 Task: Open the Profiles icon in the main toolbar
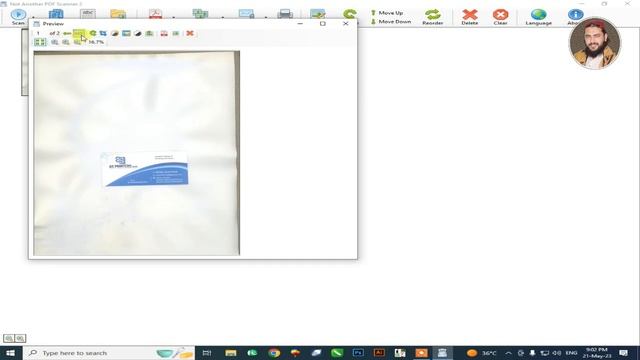click(x=56, y=15)
